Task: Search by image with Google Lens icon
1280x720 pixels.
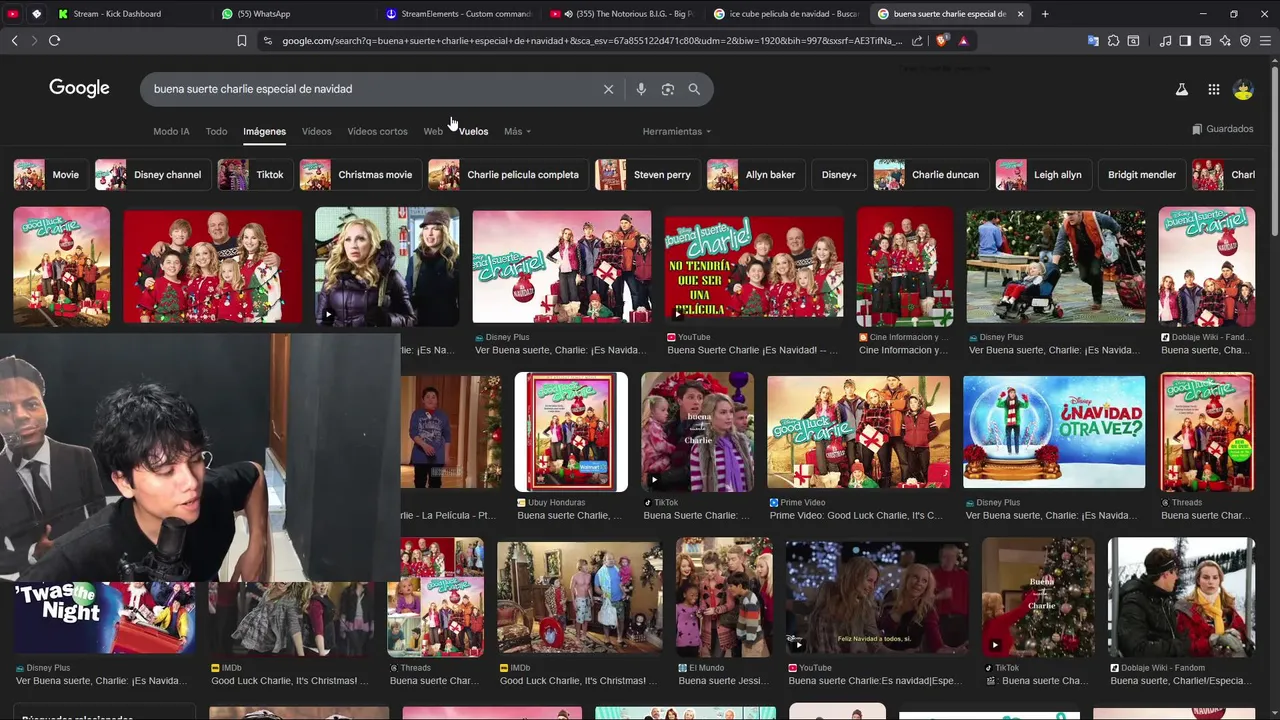Action: click(668, 89)
